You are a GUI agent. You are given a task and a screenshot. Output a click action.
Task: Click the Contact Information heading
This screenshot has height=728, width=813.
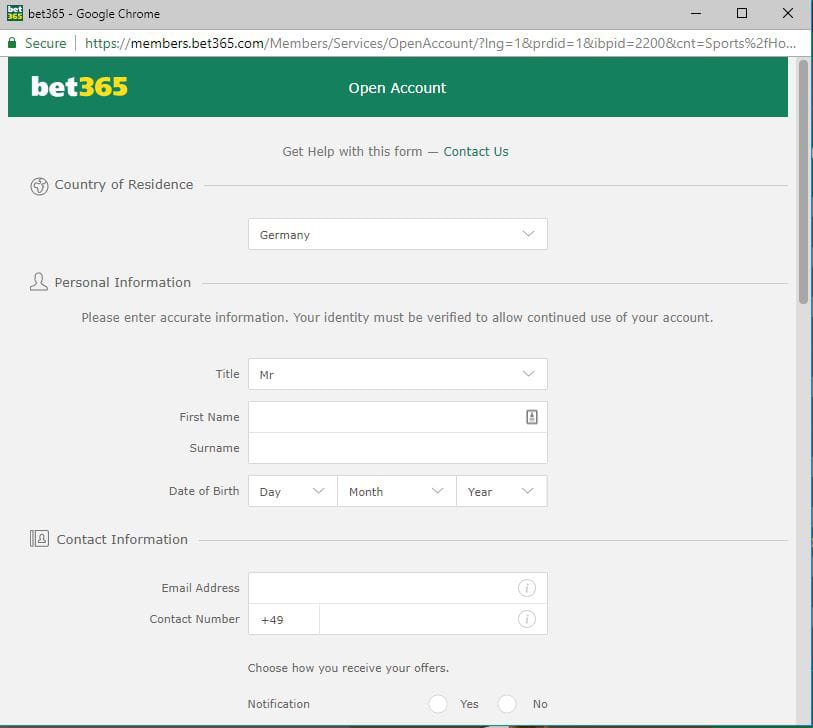(x=122, y=539)
